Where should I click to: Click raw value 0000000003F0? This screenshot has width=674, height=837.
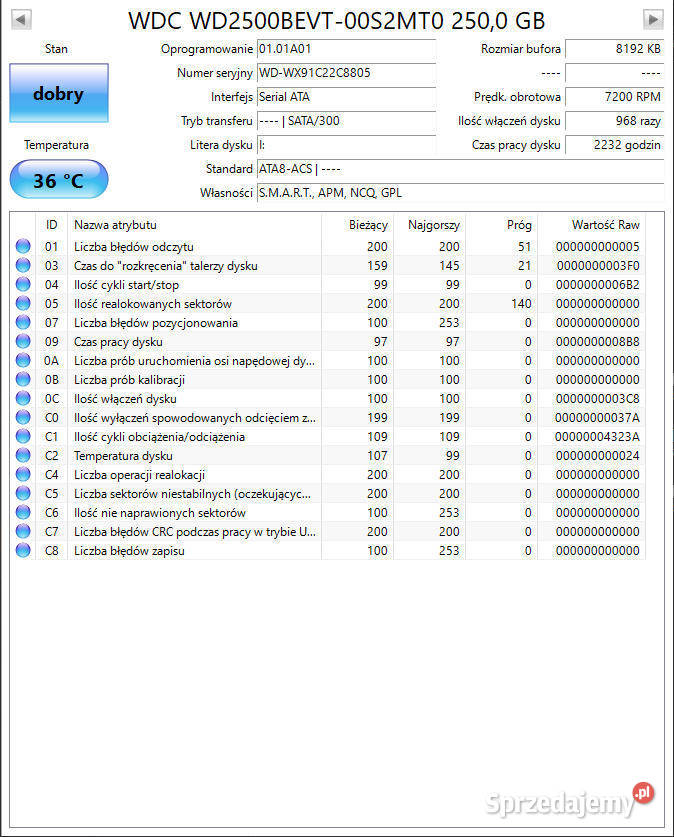click(x=598, y=265)
